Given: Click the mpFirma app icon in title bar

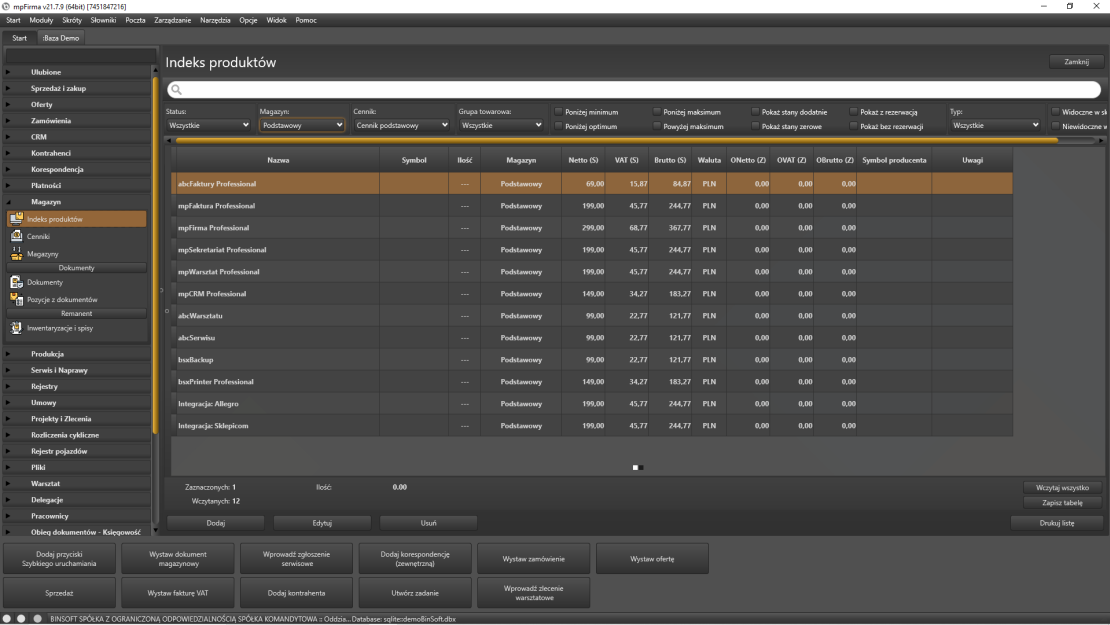Looking at the screenshot, I should pyautogui.click(x=6, y=6).
